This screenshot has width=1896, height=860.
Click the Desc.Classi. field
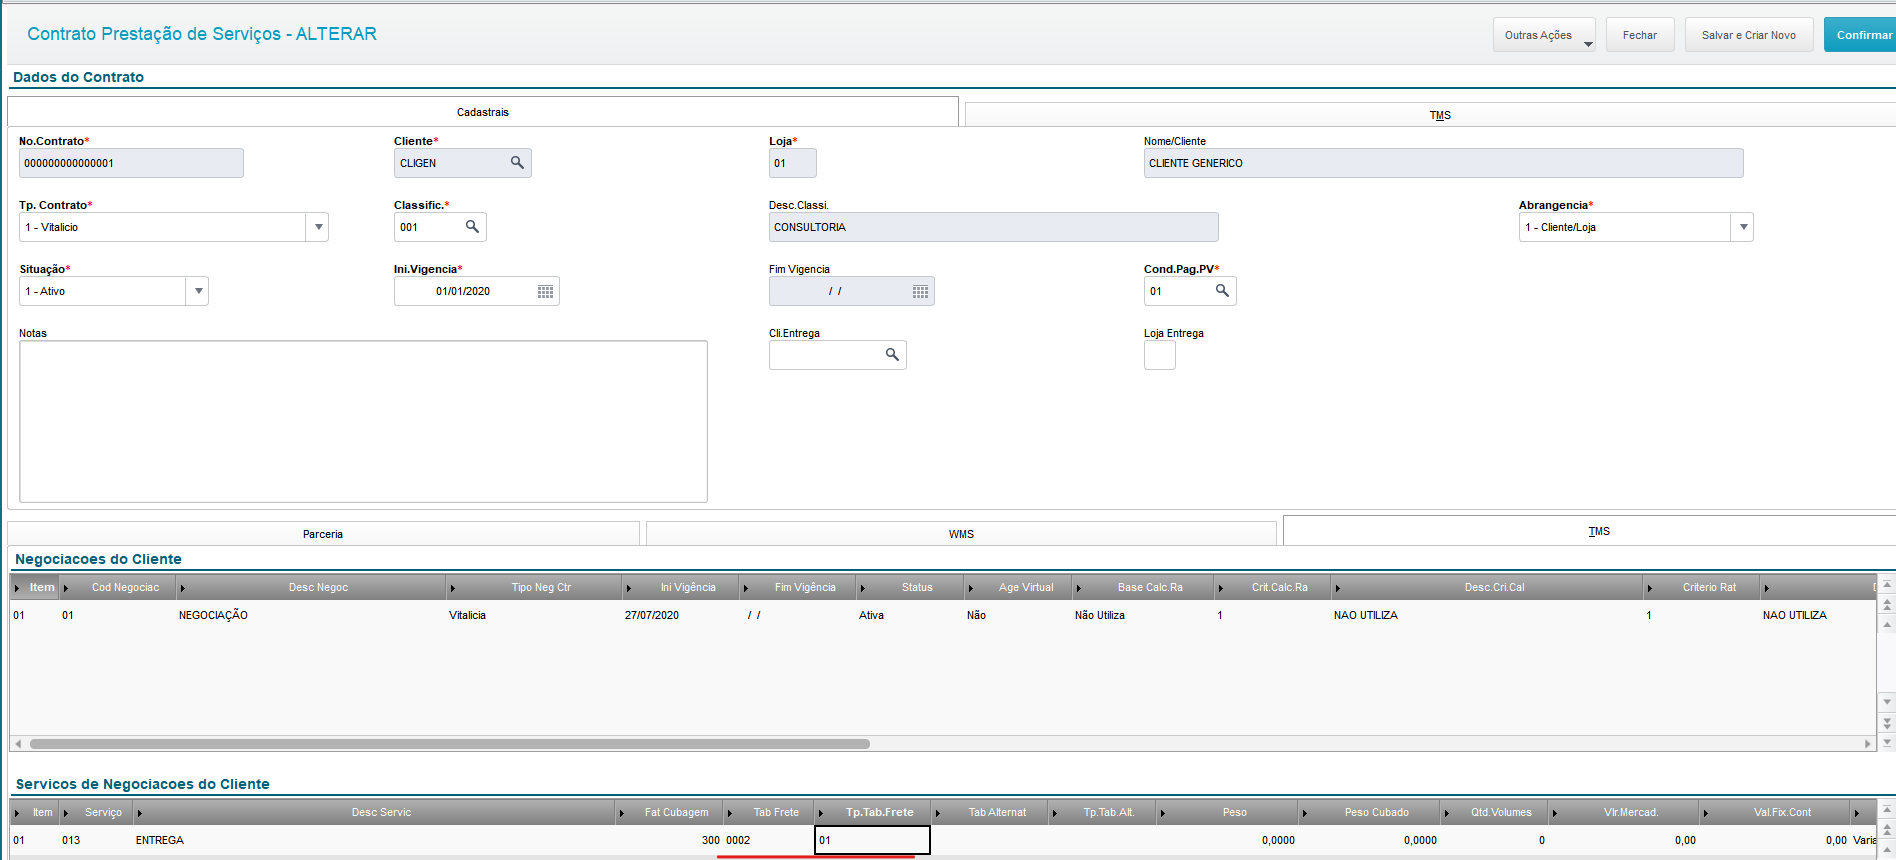(993, 227)
